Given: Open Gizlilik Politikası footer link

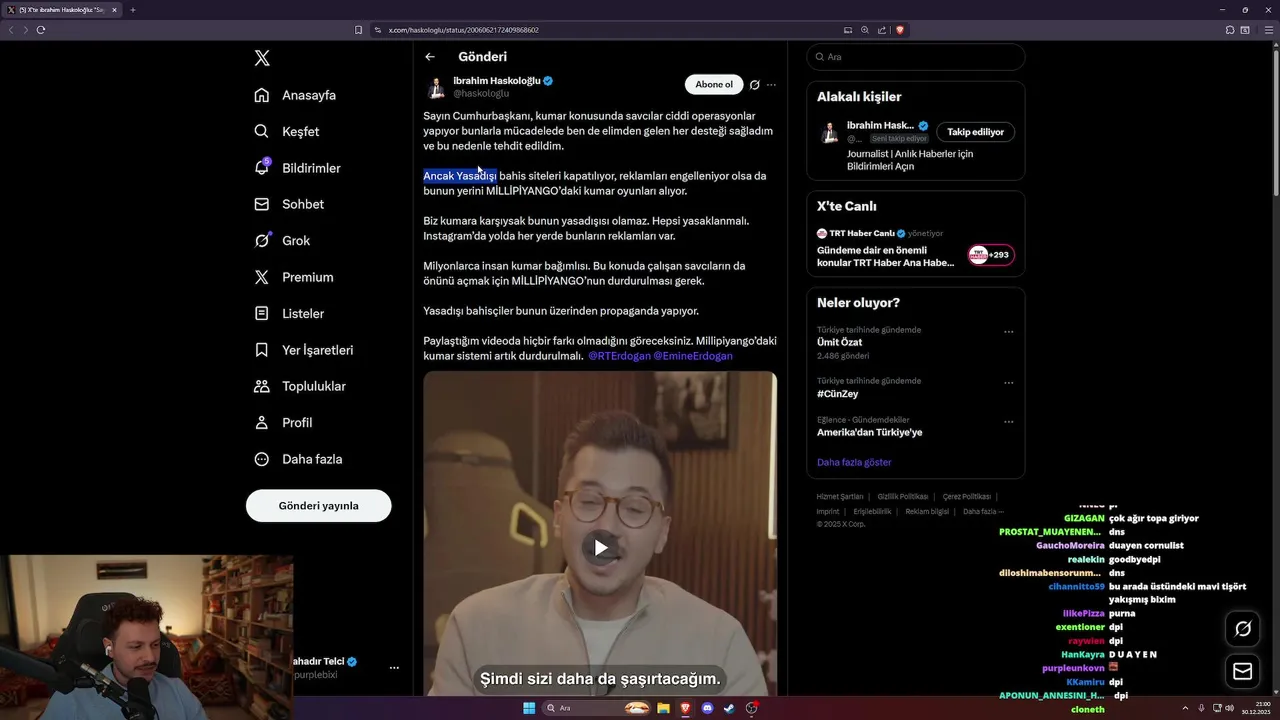Looking at the screenshot, I should coord(903,497).
